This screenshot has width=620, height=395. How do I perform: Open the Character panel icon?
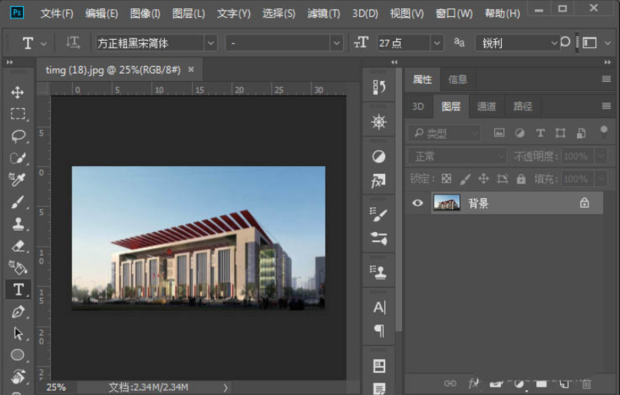pos(379,307)
